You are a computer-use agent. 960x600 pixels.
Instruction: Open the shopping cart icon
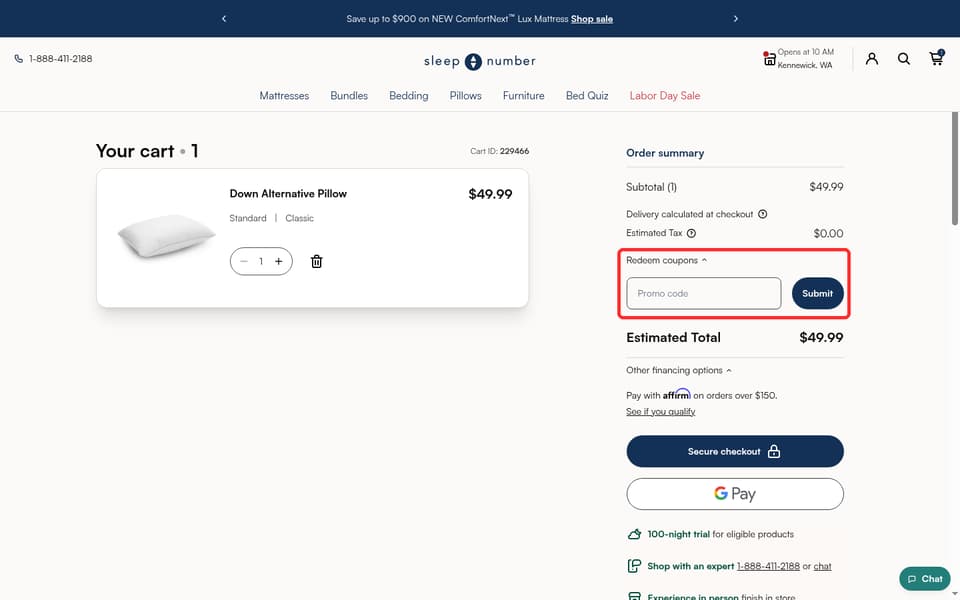pos(936,58)
